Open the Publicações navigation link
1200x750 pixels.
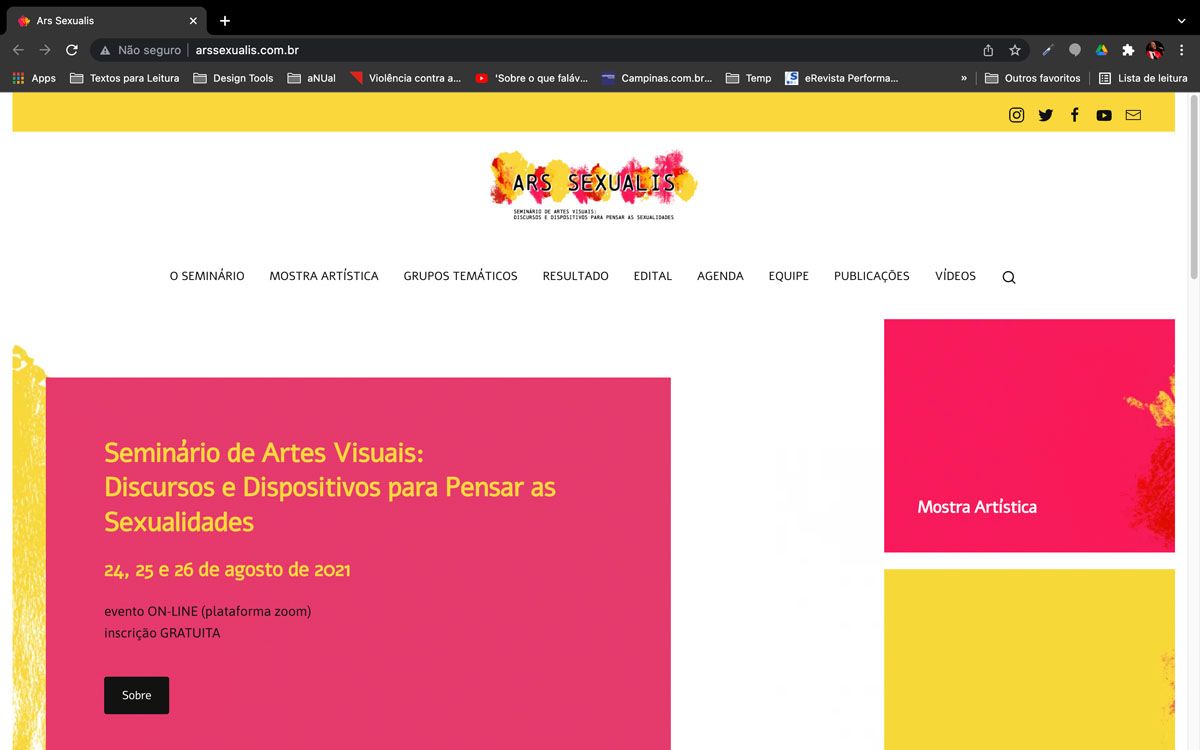point(871,276)
